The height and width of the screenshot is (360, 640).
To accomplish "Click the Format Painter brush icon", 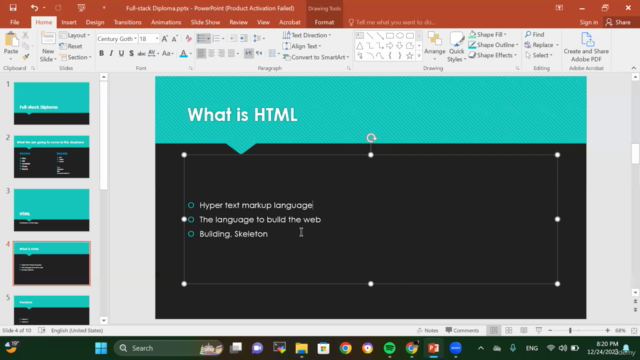I will (x=26, y=57).
